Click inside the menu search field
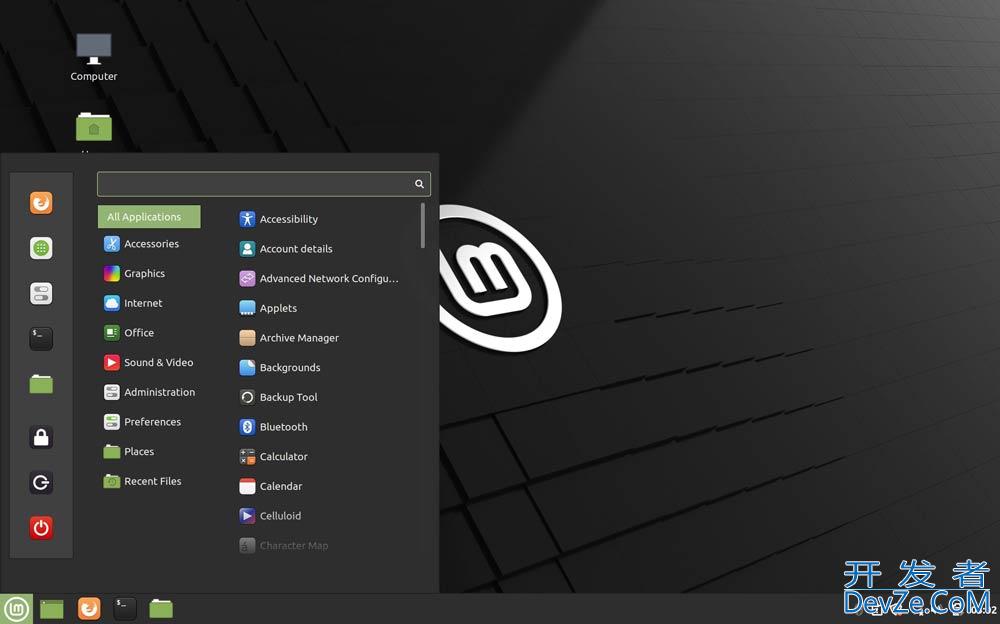The image size is (1000, 624). (x=263, y=184)
